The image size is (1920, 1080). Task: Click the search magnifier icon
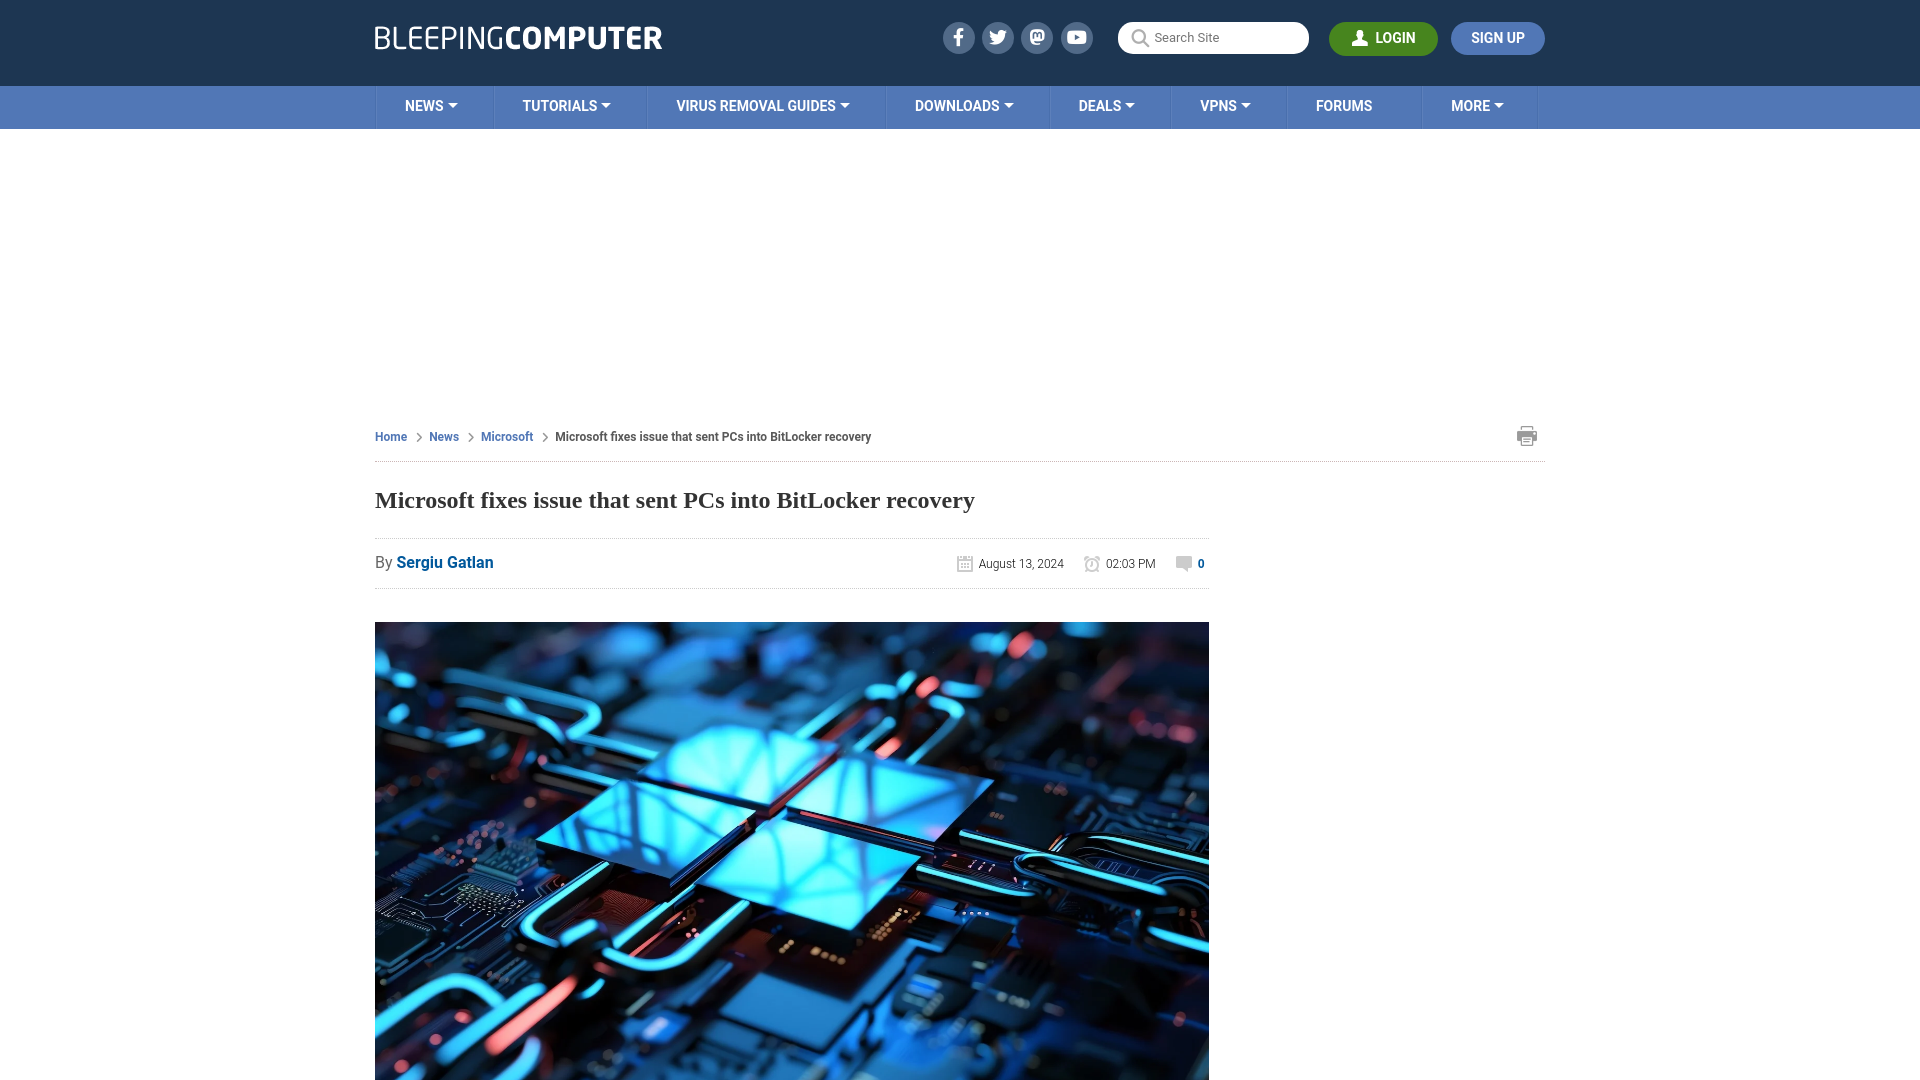click(1139, 38)
